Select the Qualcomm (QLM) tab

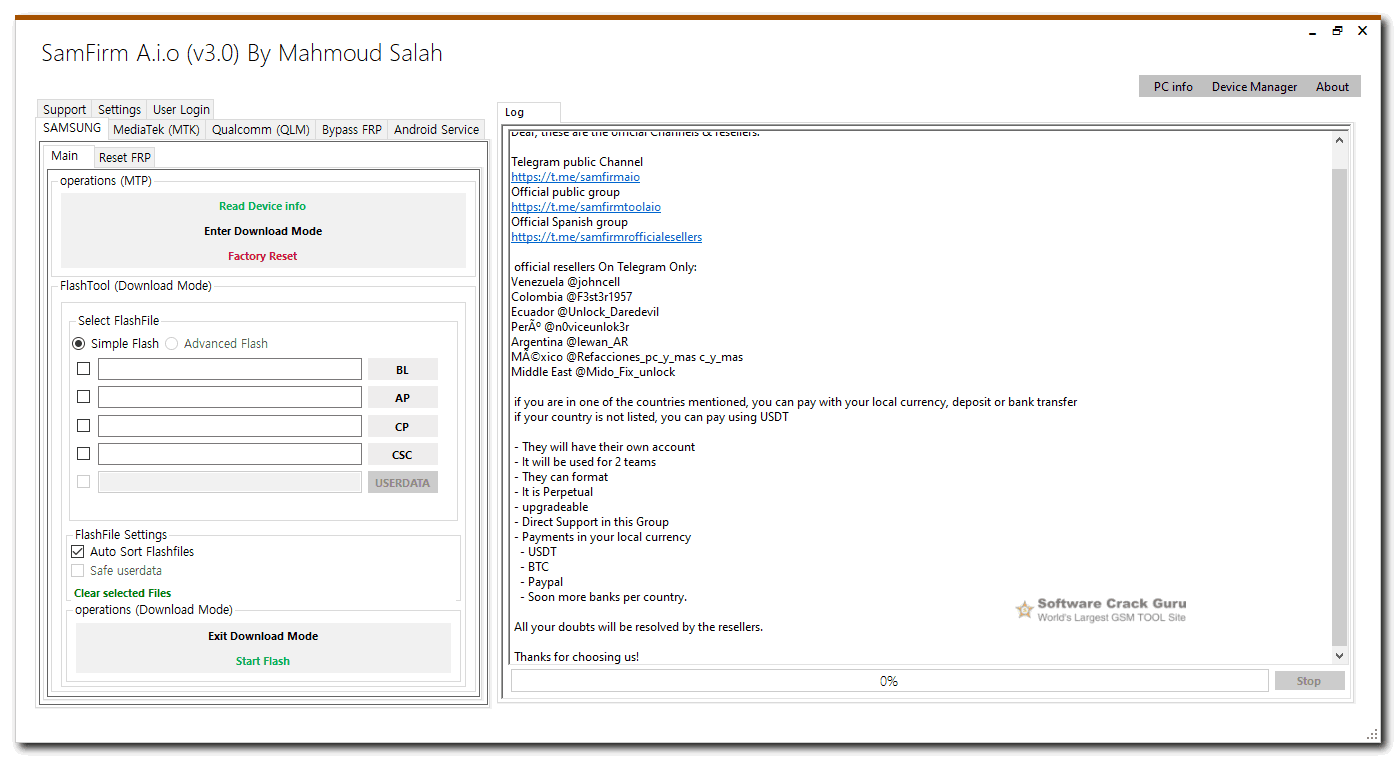[x=260, y=130]
